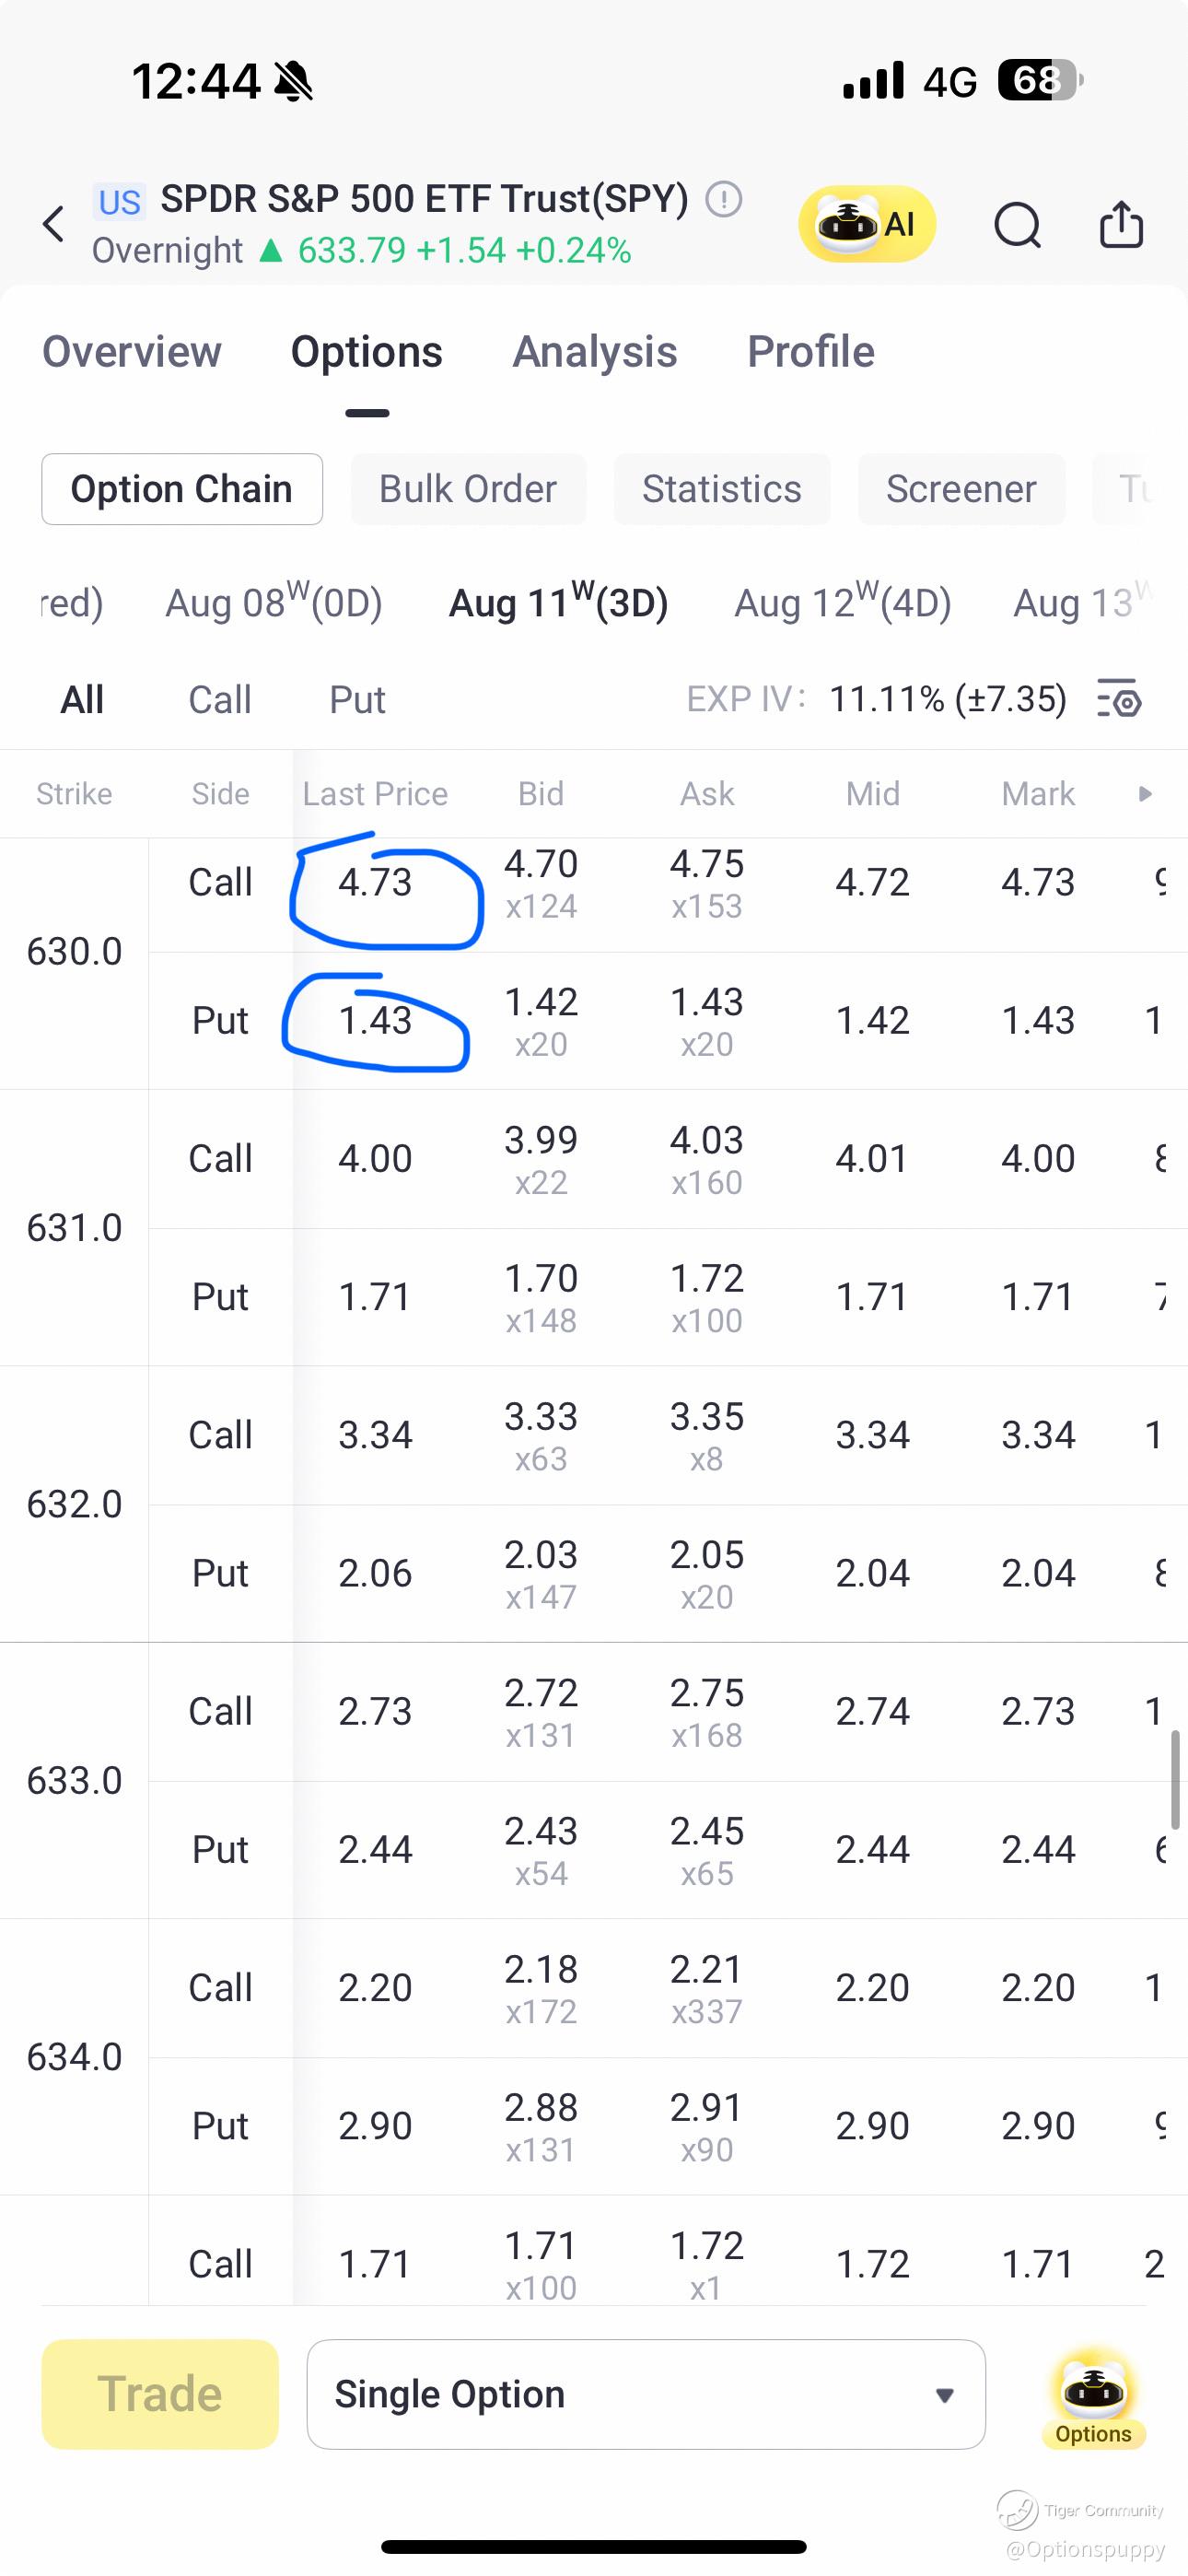
Task: Select the Aug 08 (0D) expiry
Action: click(x=274, y=603)
